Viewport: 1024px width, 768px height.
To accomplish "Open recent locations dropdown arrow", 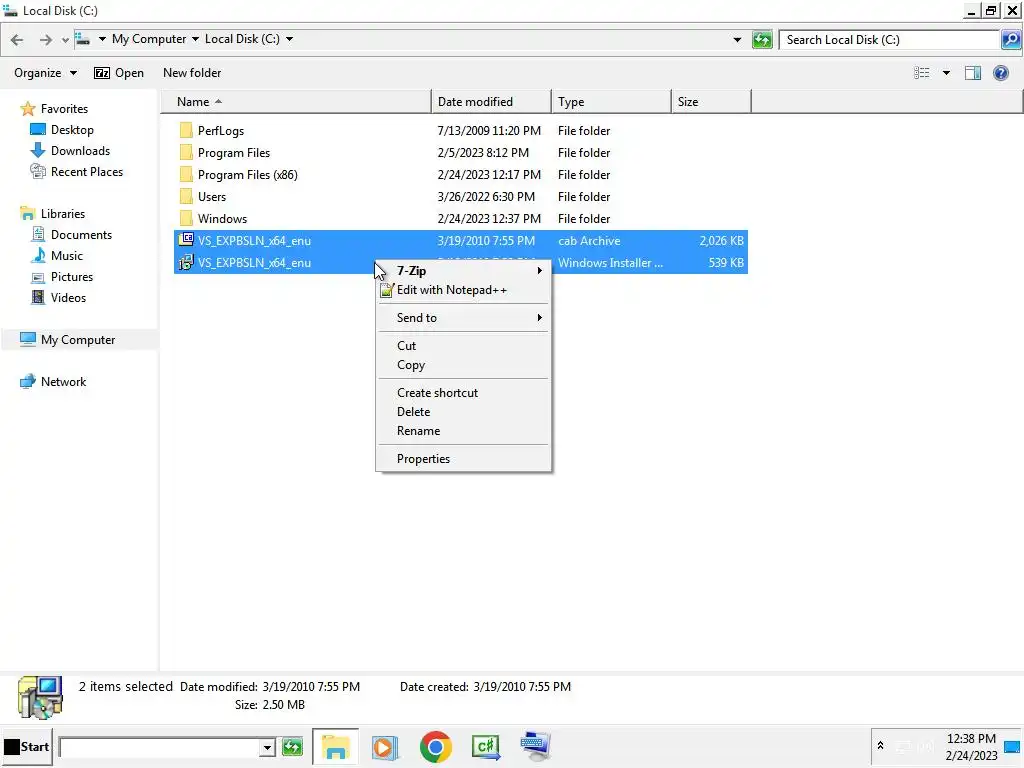I will coord(65,40).
